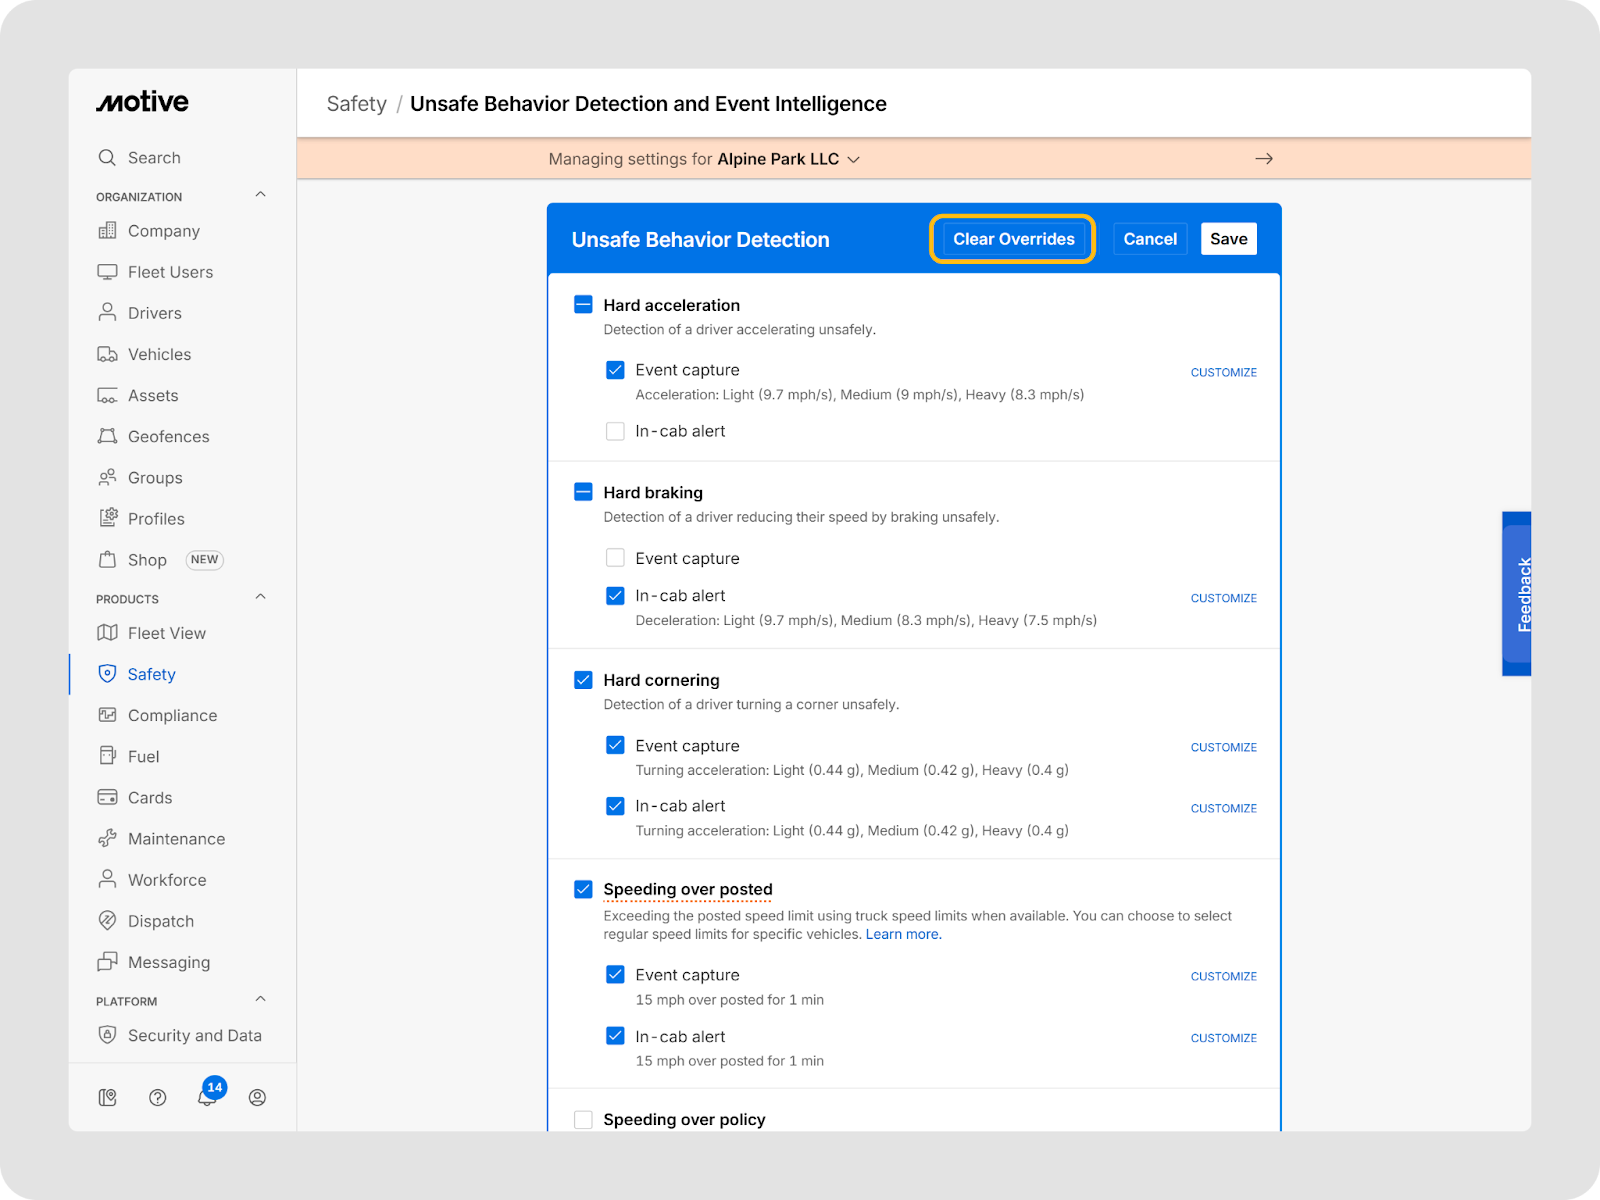Click the Search magnifier icon

point(107,158)
